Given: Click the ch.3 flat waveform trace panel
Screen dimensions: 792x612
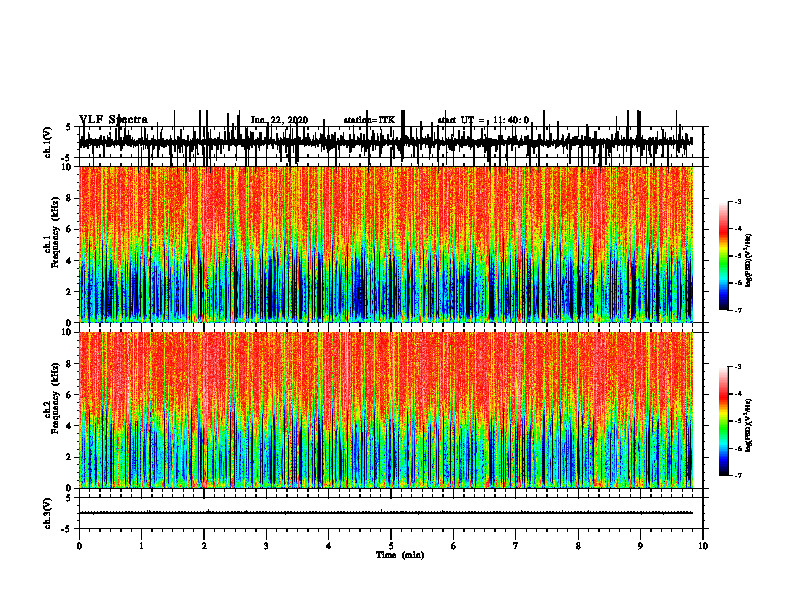Looking at the screenshot, I should click(x=390, y=513).
